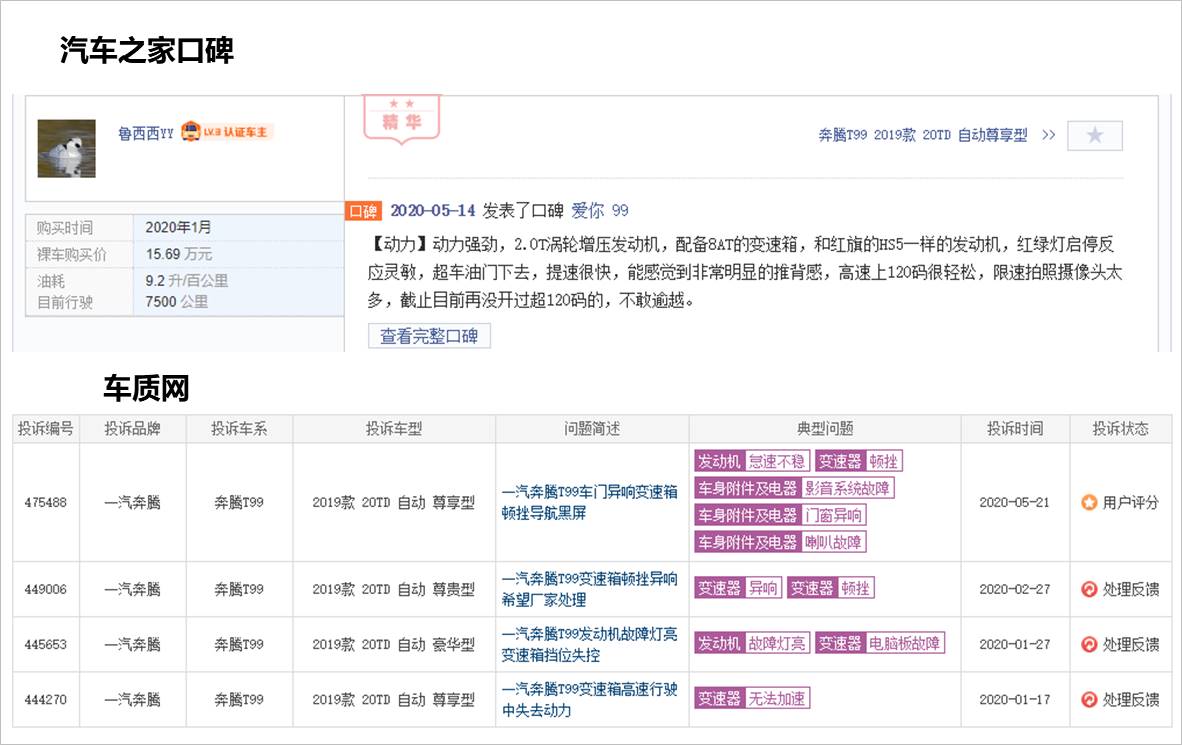
Task: Click 典型问题 column header
Action: (x=825, y=428)
